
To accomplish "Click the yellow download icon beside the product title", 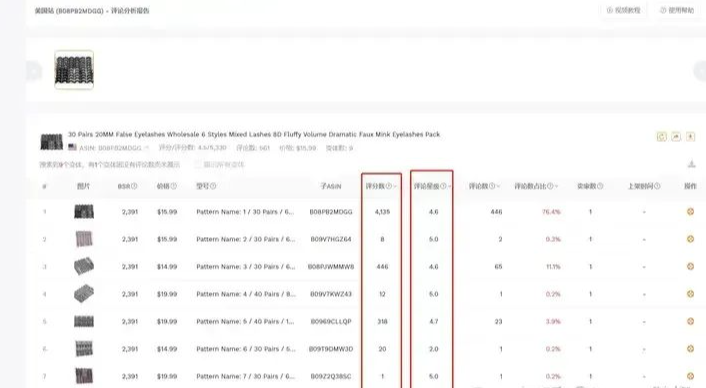I will pos(690,137).
